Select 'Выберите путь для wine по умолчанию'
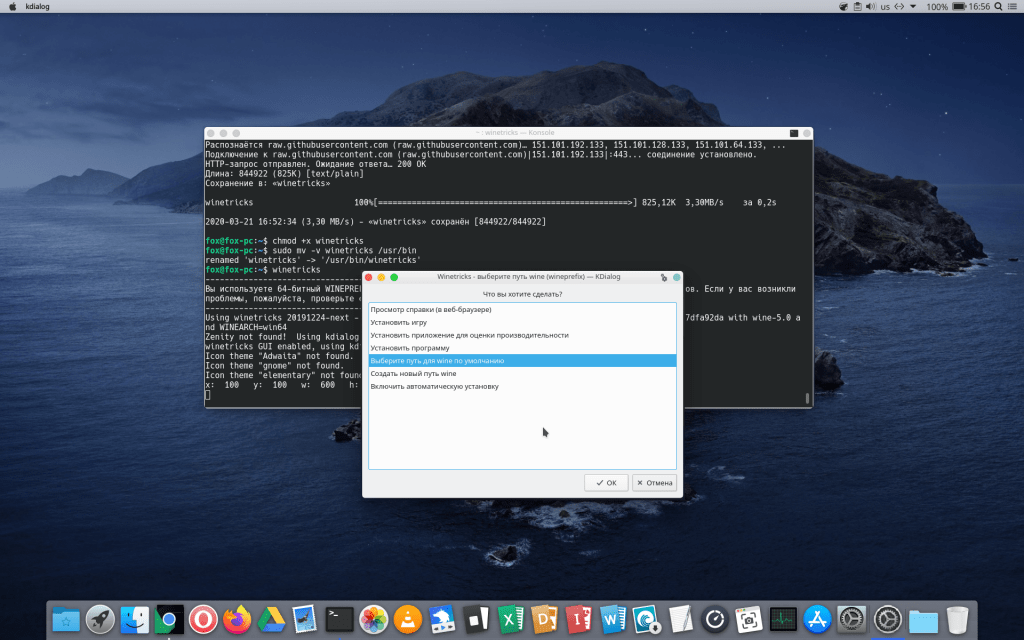 tap(522, 360)
